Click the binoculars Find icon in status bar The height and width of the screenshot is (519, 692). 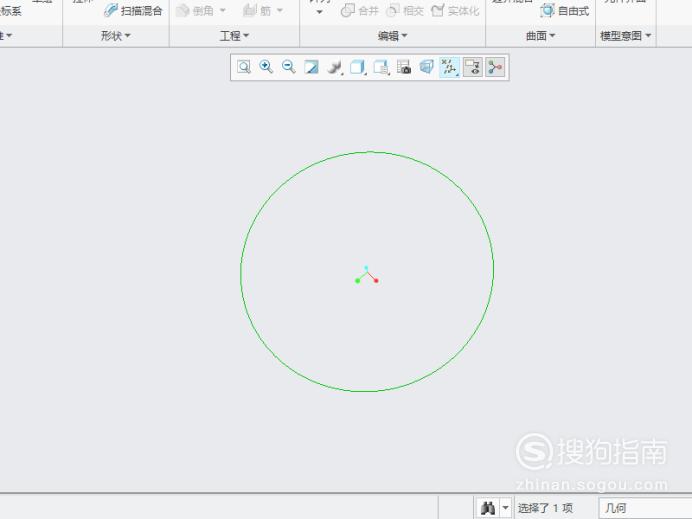488,508
